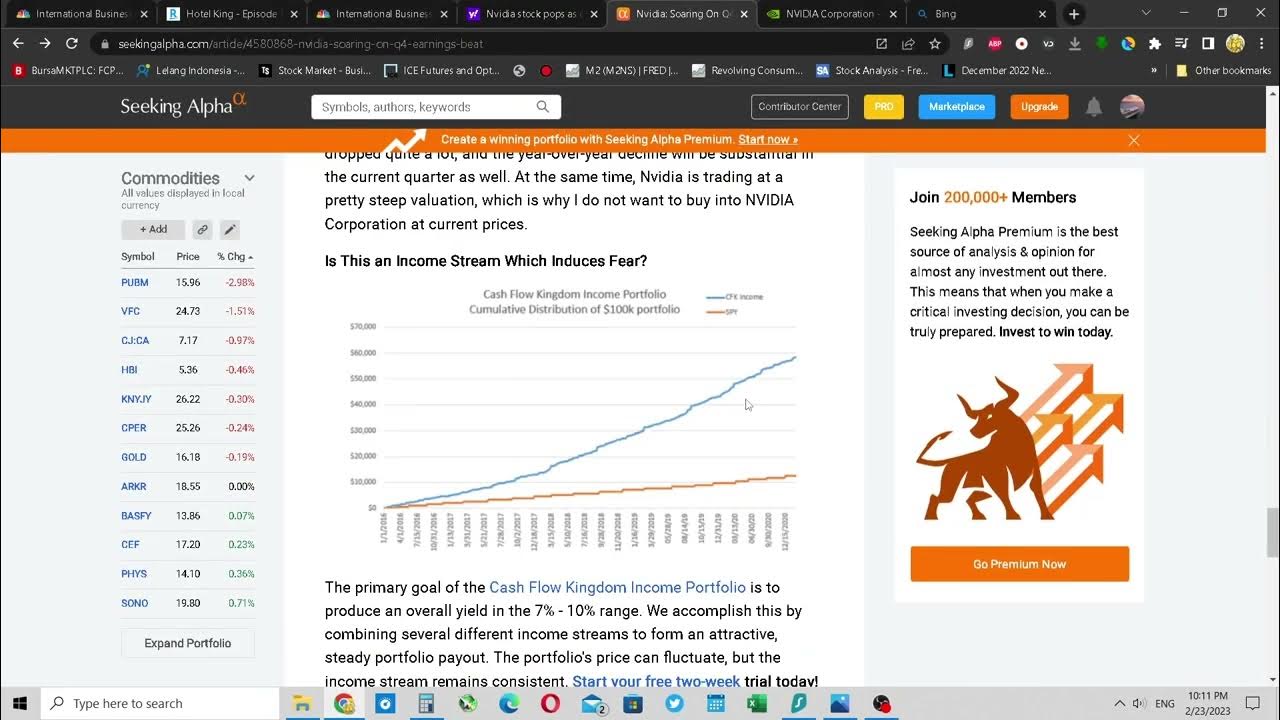This screenshot has height=720, width=1280.
Task: Show hidden system tray icons
Action: pos(1119,703)
